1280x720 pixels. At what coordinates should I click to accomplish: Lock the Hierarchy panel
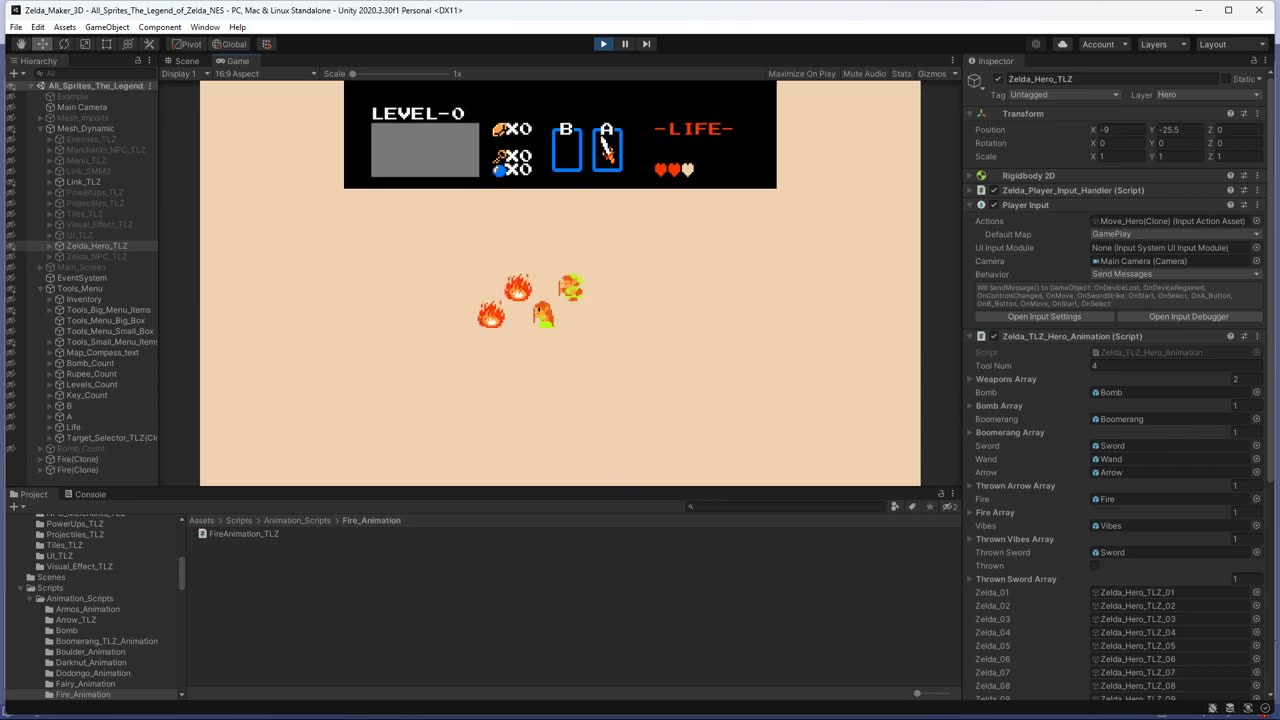tap(138, 61)
